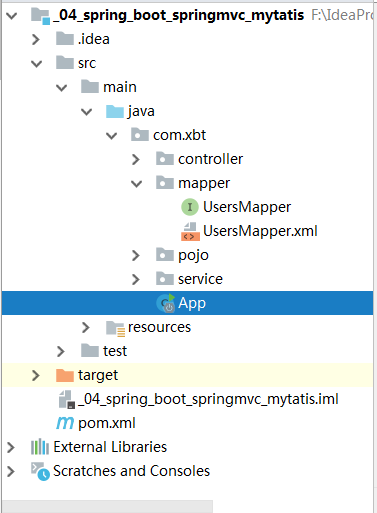Viewport: 377px width, 513px height.
Task: Click the blue java source root icon
Action: point(115,111)
